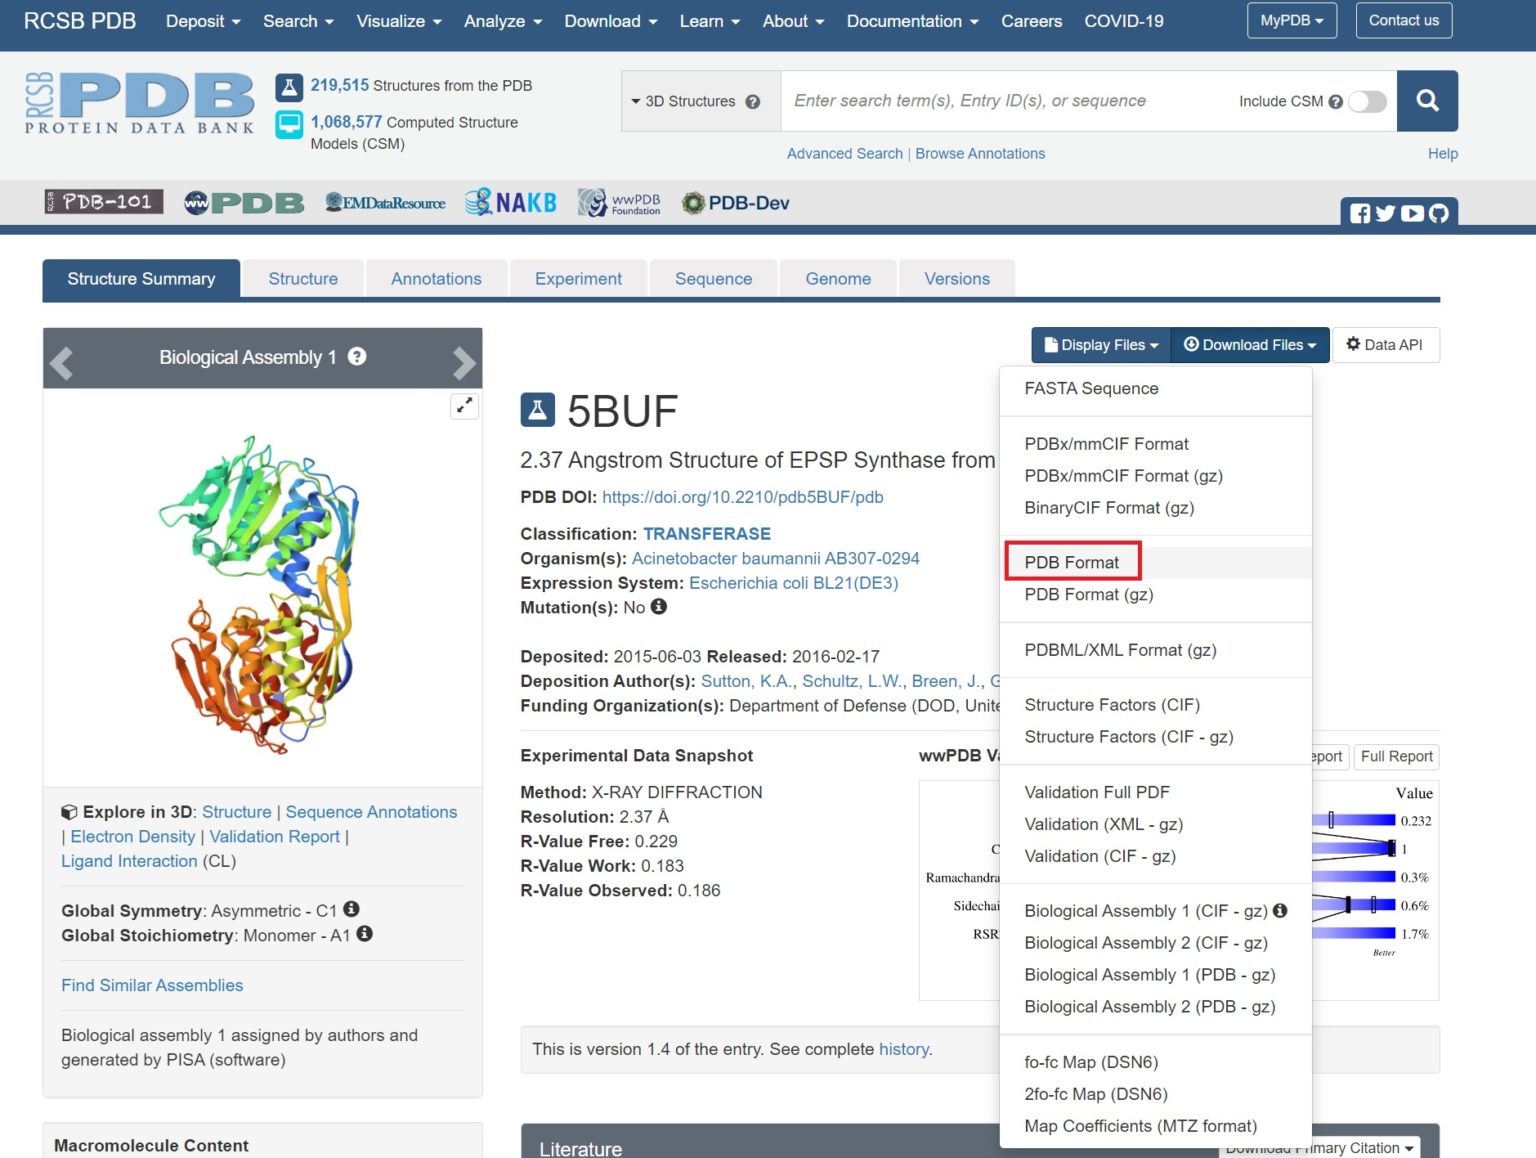Expand the 3D protein image view
Image resolution: width=1536 pixels, height=1158 pixels.
464,406
